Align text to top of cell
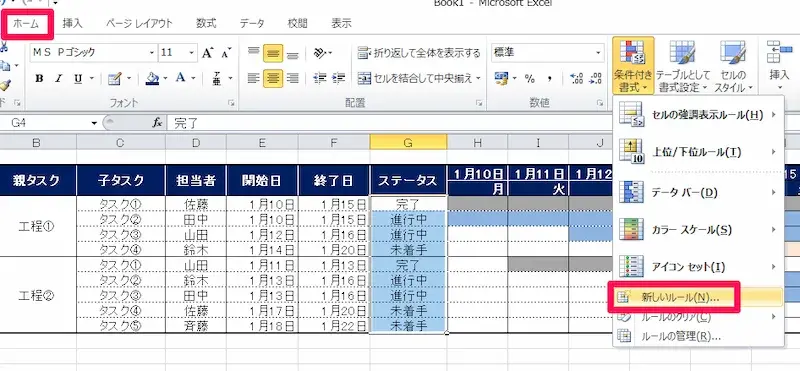 pos(254,52)
